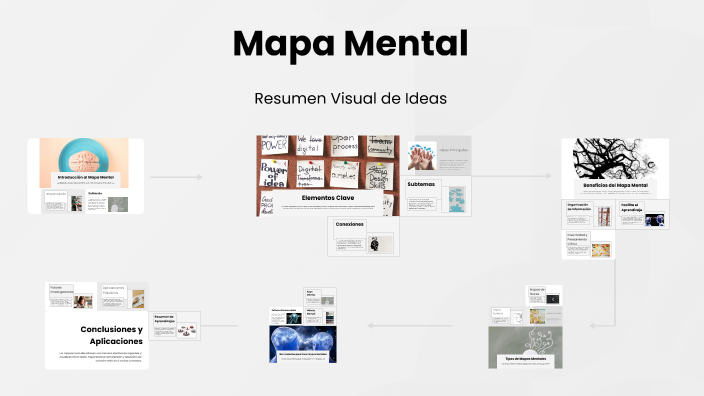Open the 'Futuras Investigaciones' subtopic card
This screenshot has width=704, height=396.
(71, 296)
